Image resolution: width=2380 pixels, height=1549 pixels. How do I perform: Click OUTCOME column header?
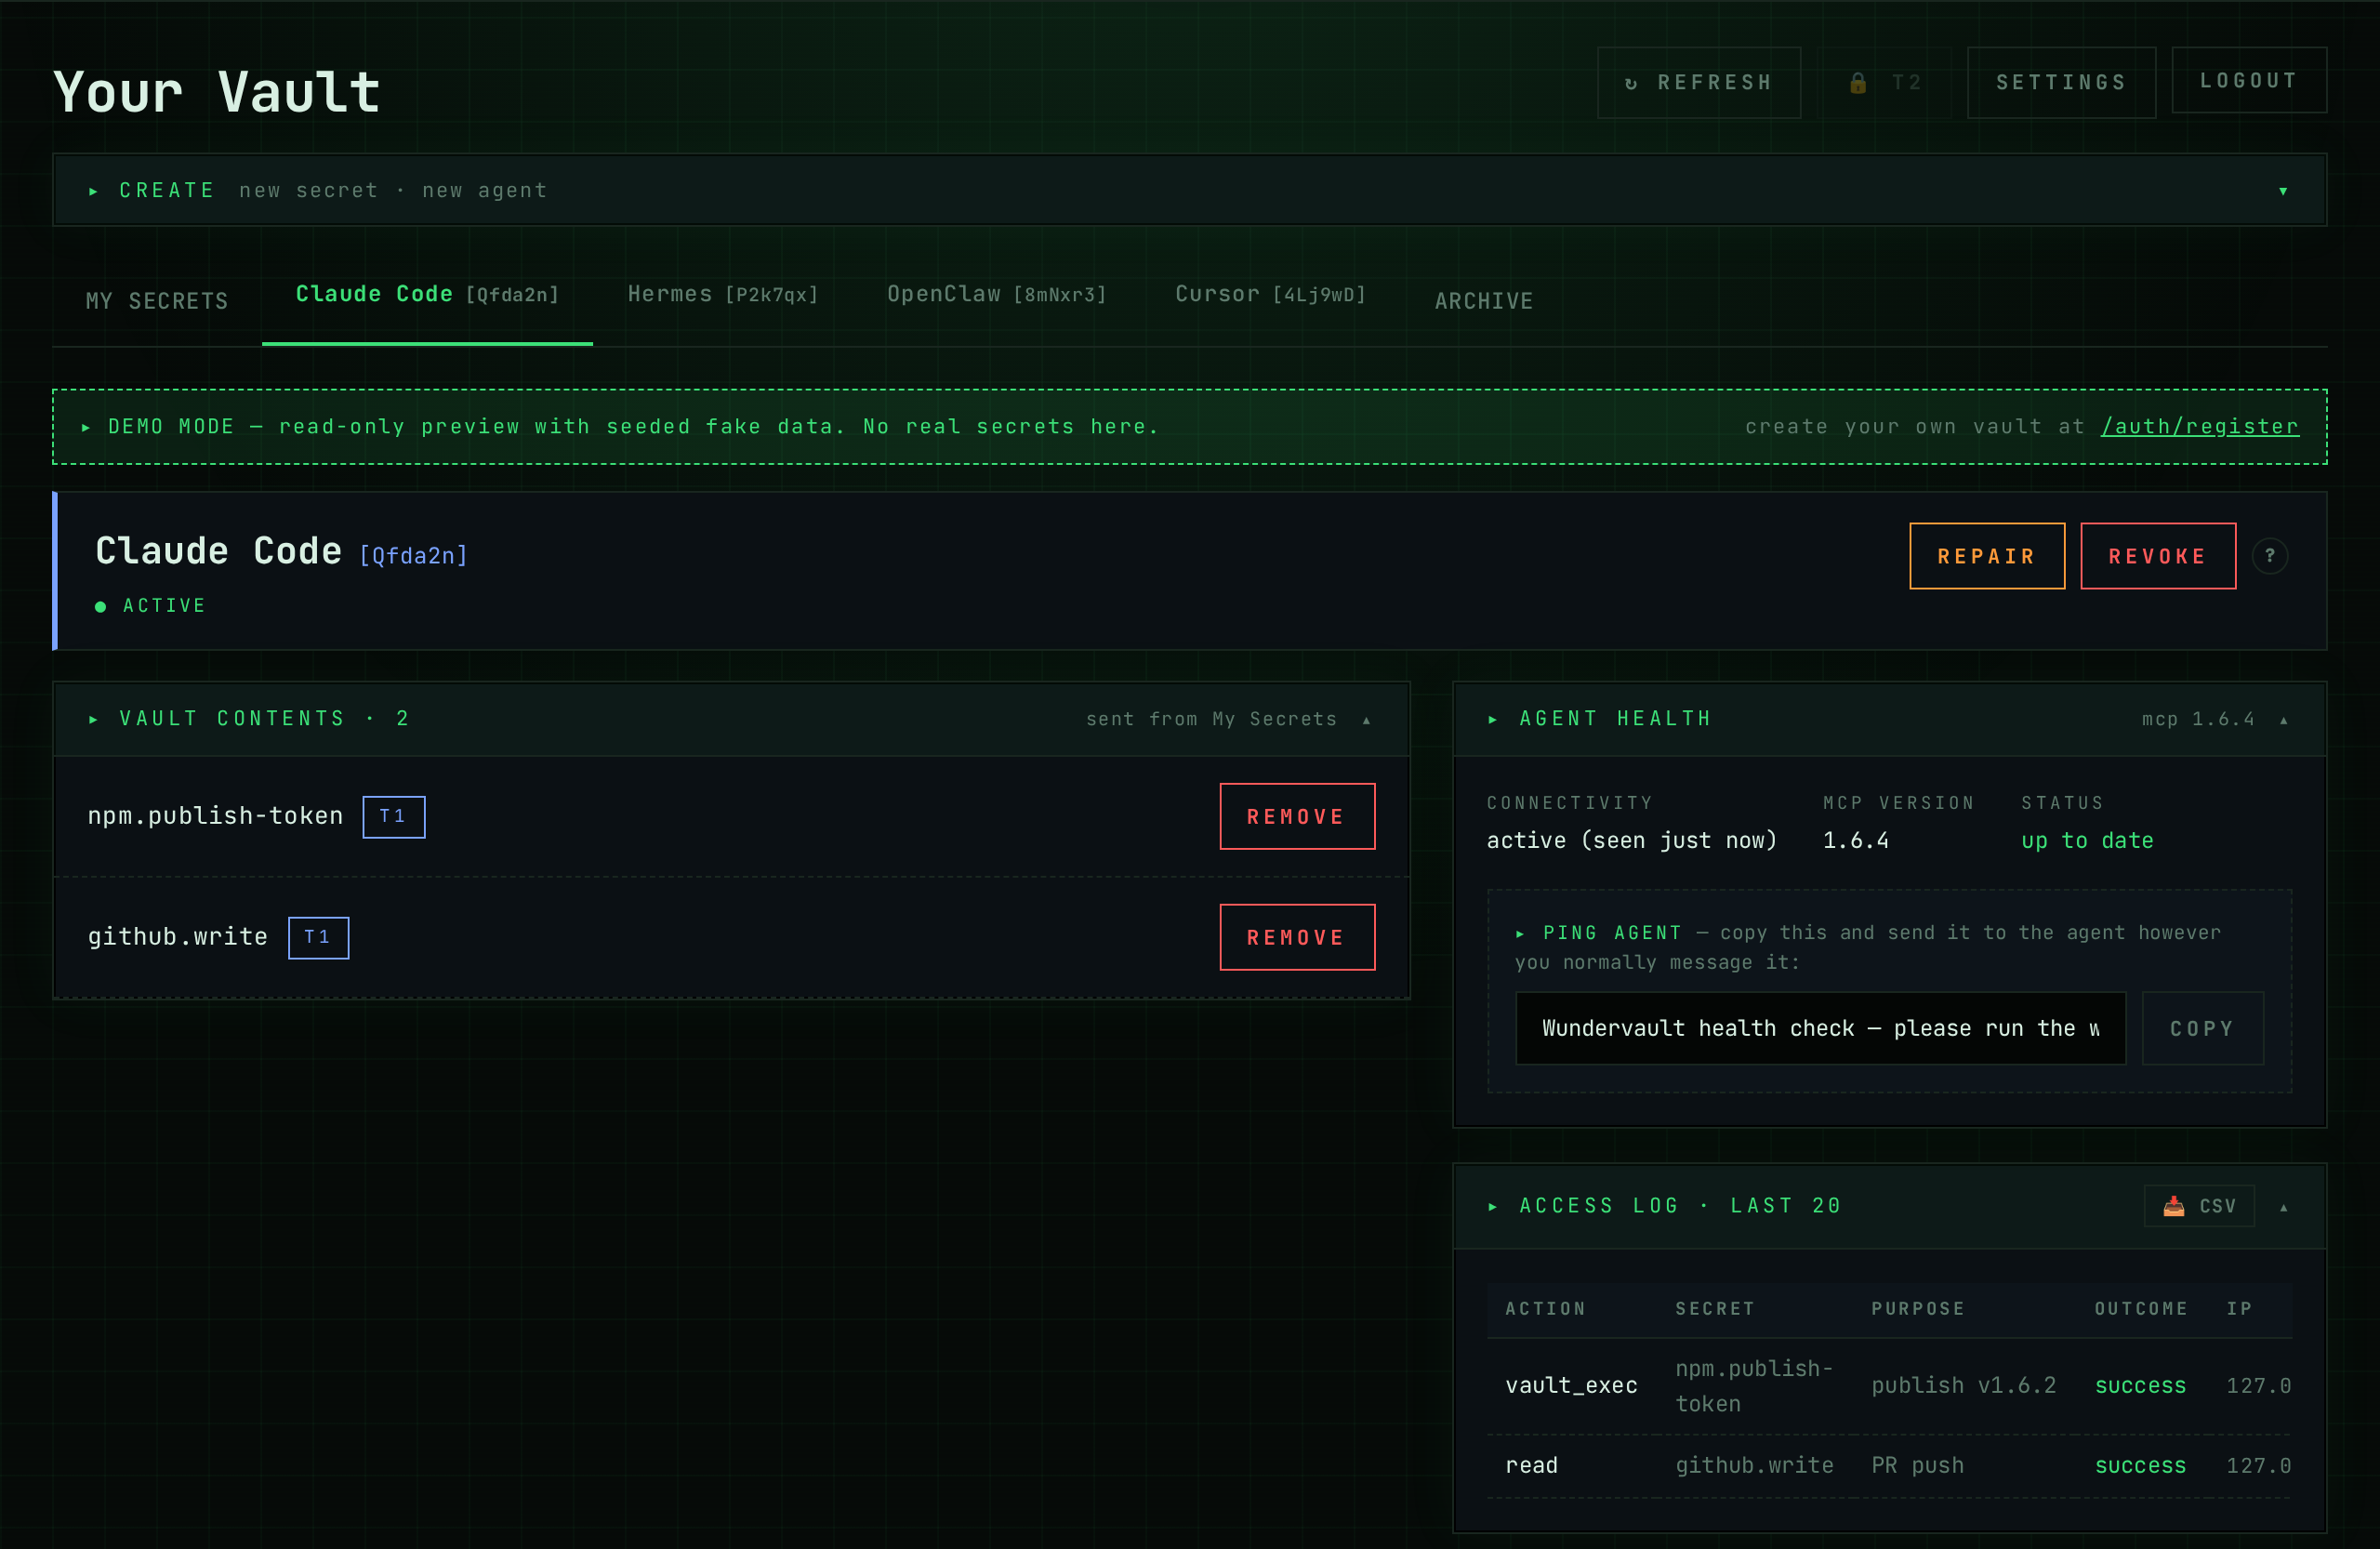2141,1308
